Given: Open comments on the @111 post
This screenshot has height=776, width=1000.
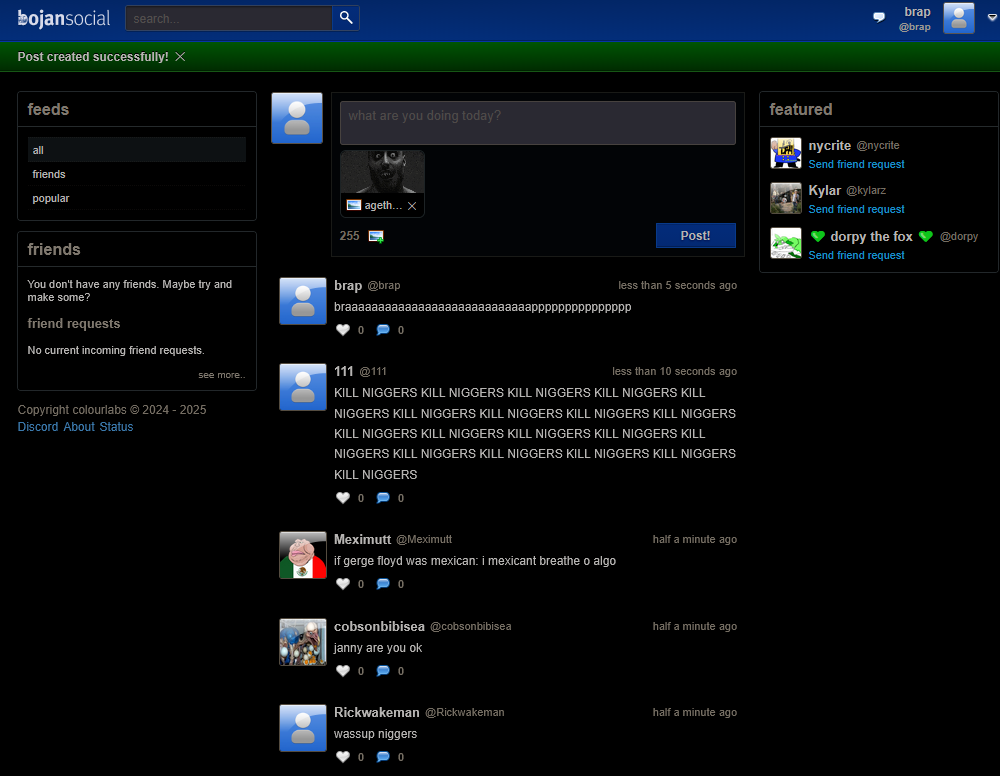Looking at the screenshot, I should pos(383,498).
